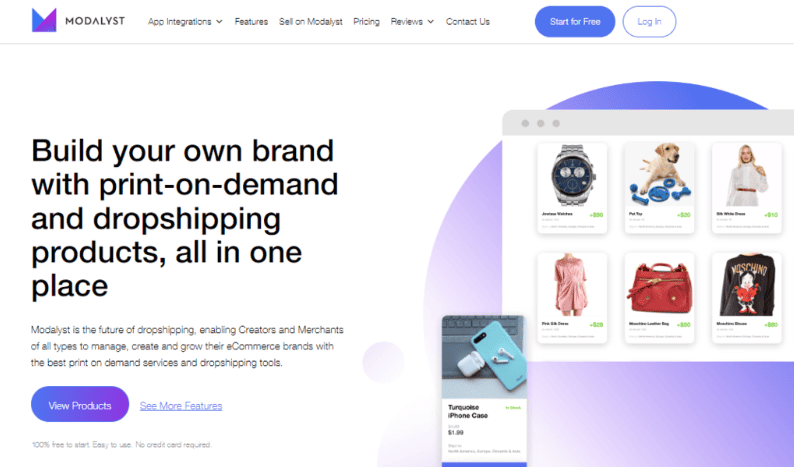Click the Modalyst logo icon
Viewport: 794px width, 467px height.
coord(44,20)
